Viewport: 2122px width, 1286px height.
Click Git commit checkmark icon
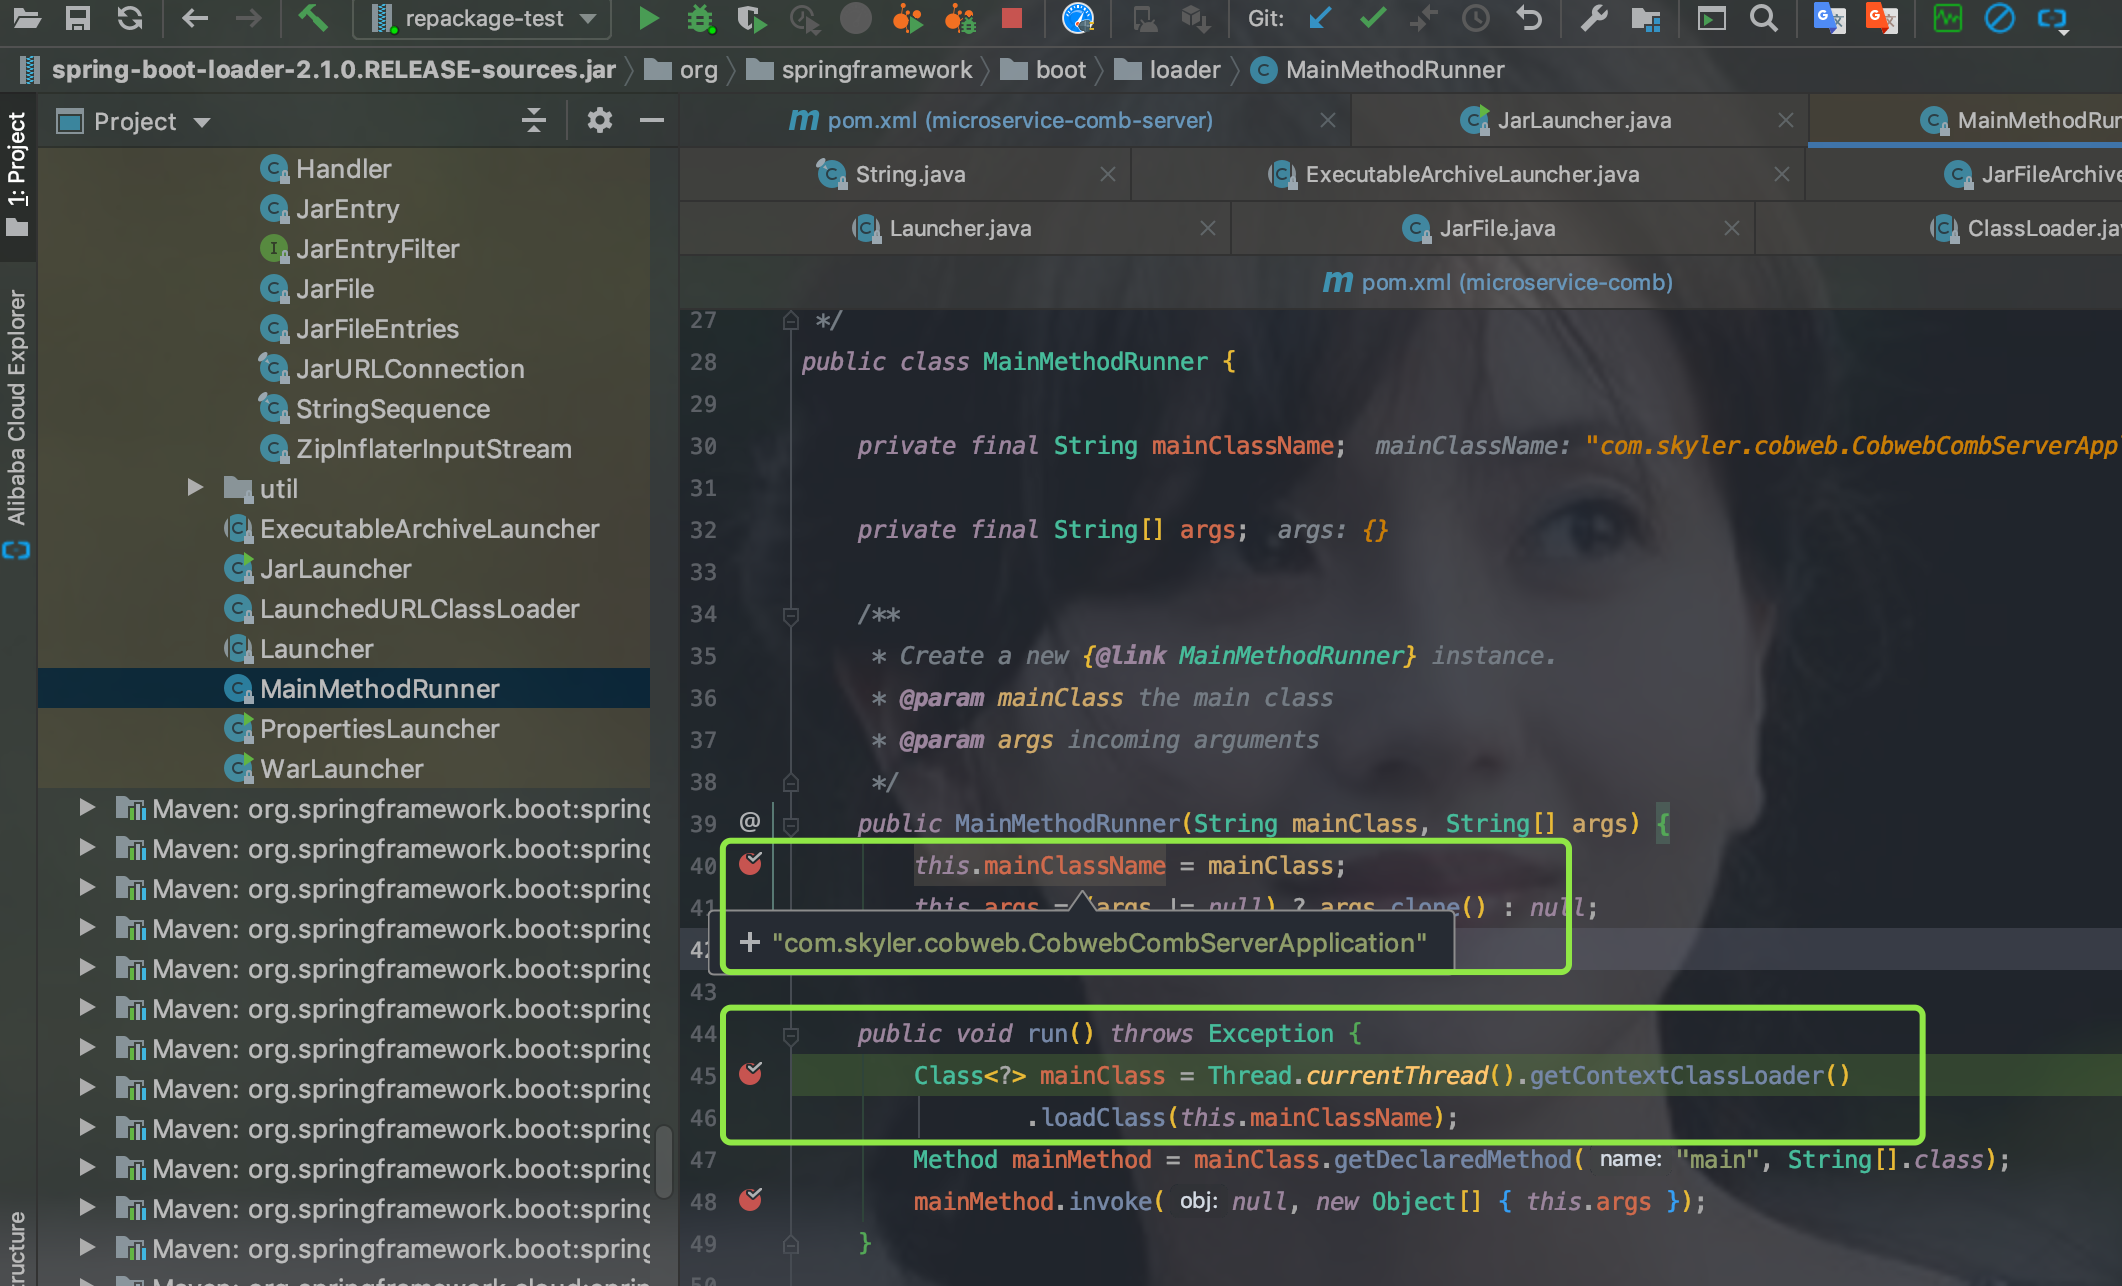[1373, 18]
